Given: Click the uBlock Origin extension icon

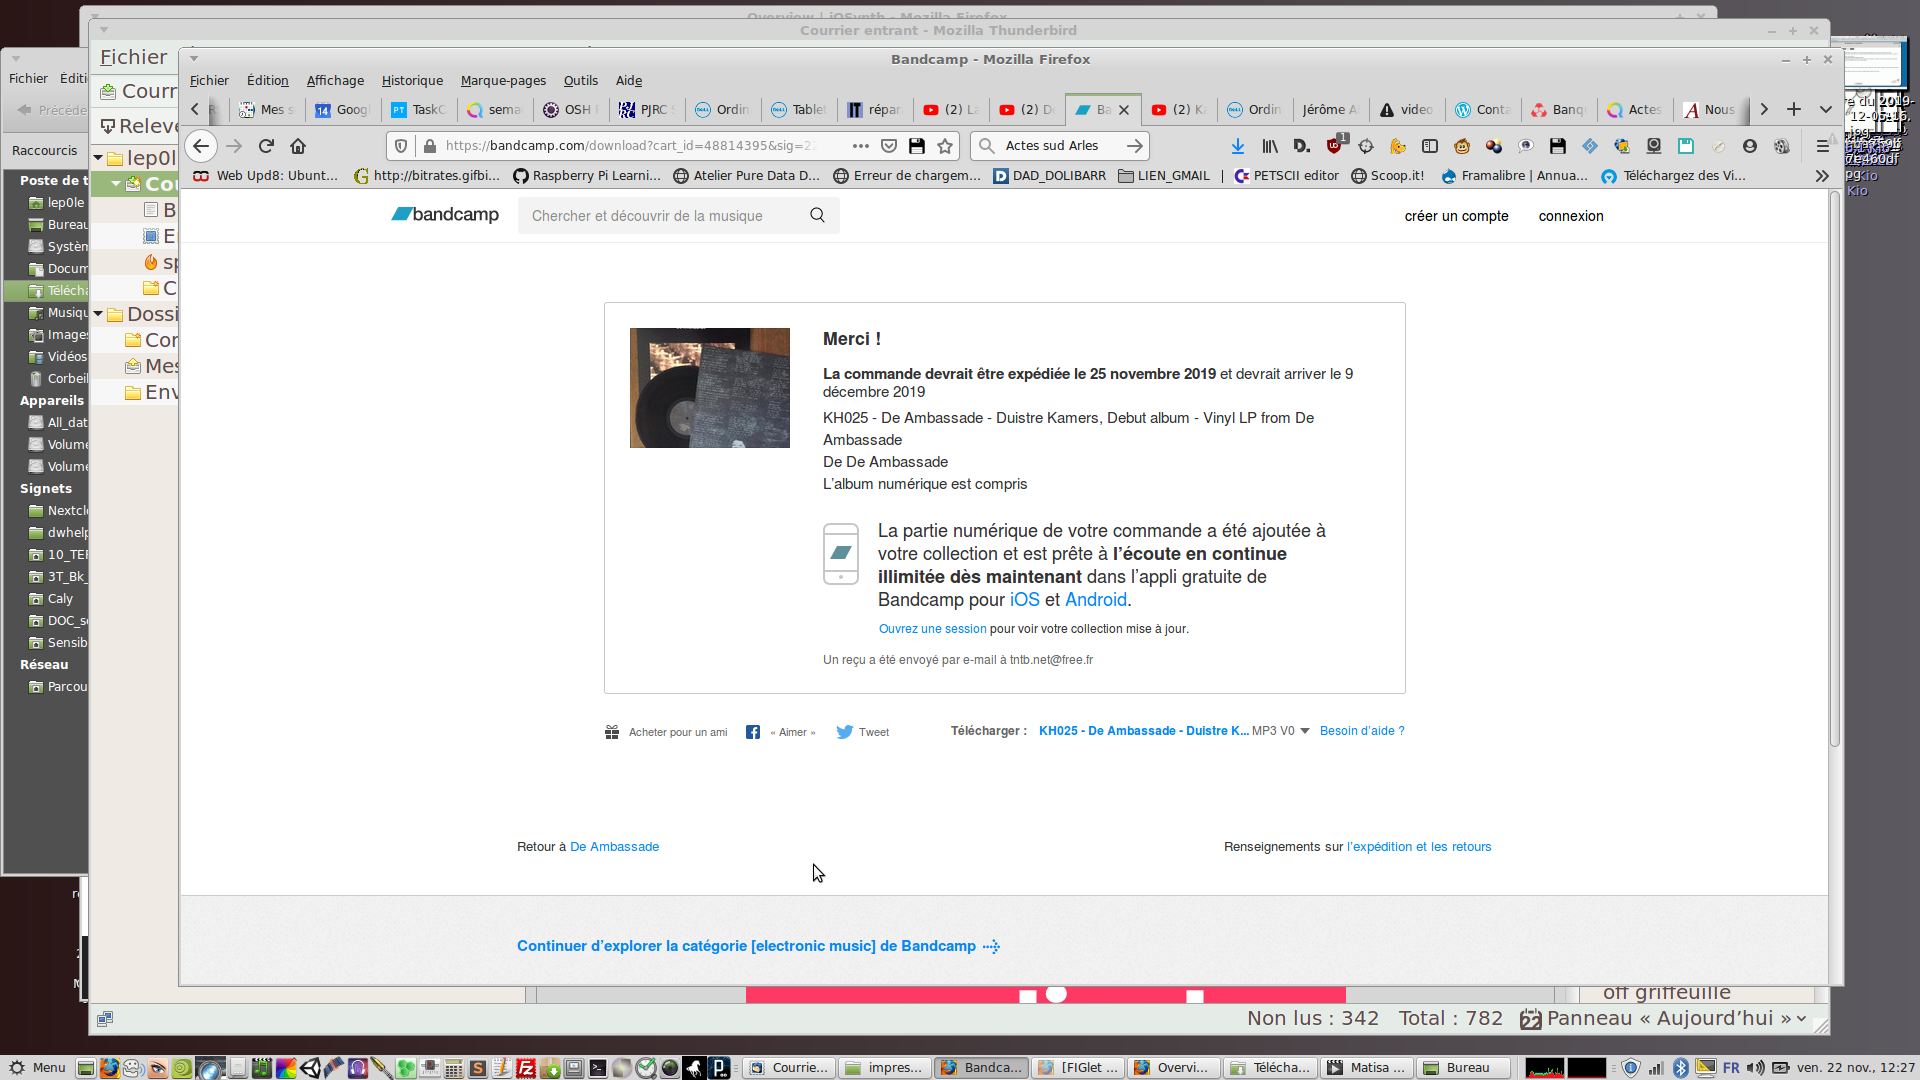Looking at the screenshot, I should pyautogui.click(x=1334, y=146).
